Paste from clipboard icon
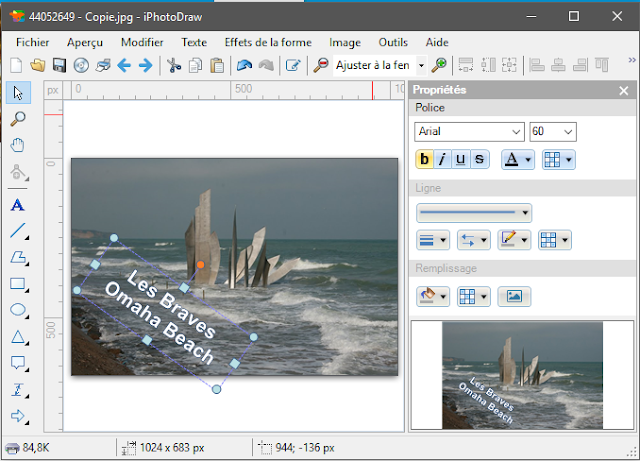This screenshot has width=640, height=461. point(217,65)
